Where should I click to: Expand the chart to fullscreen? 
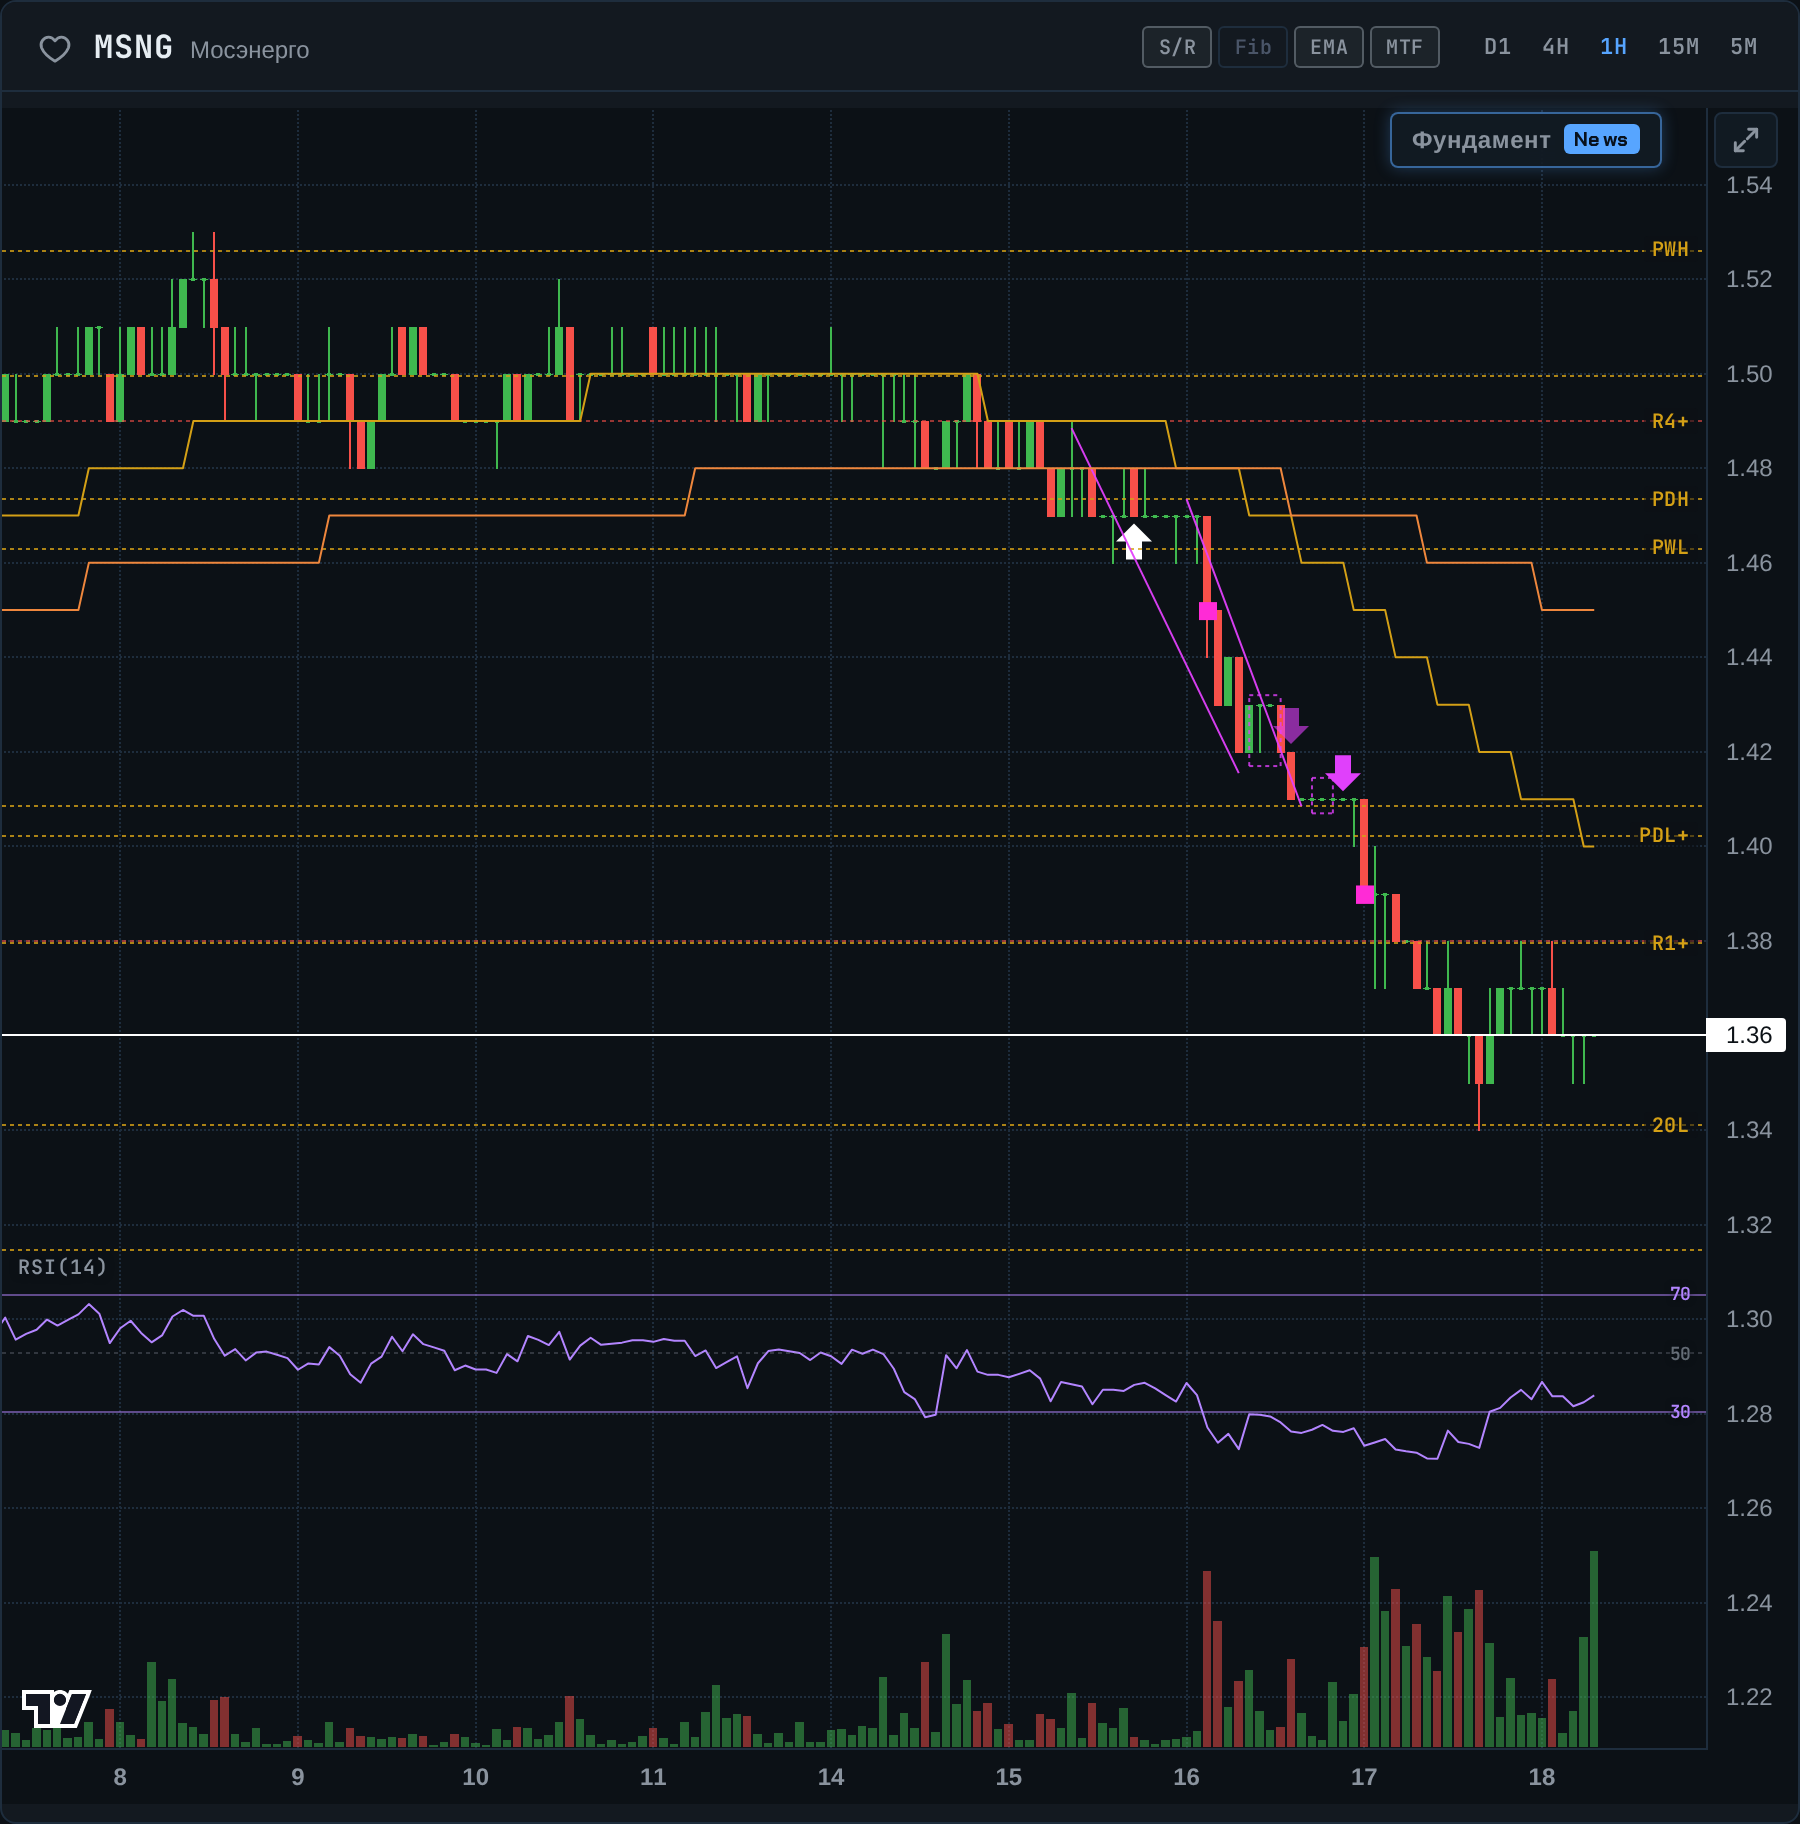click(x=1745, y=140)
